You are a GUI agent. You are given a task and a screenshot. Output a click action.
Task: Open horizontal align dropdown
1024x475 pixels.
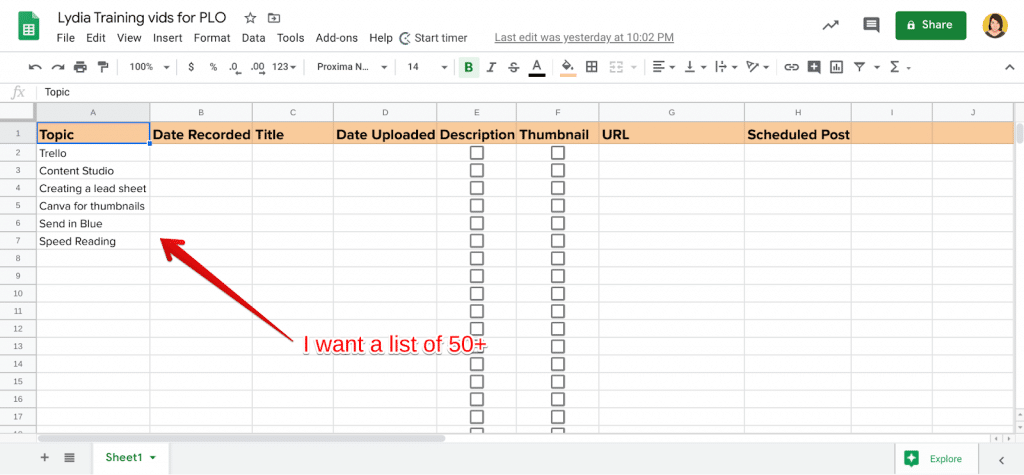click(662, 67)
